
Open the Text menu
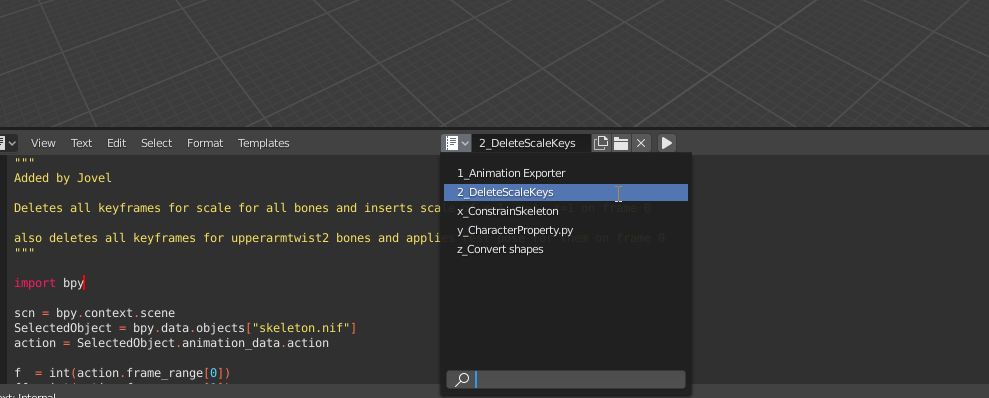[81, 143]
